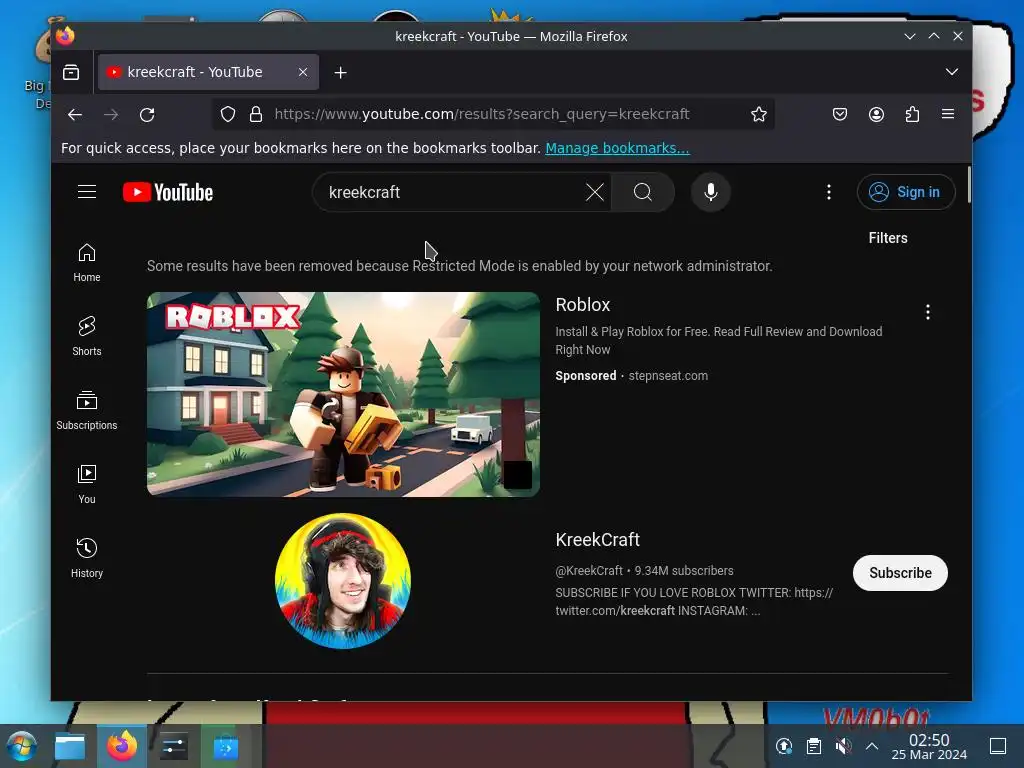
Task: Start voice search with microphone icon
Action: point(711,192)
